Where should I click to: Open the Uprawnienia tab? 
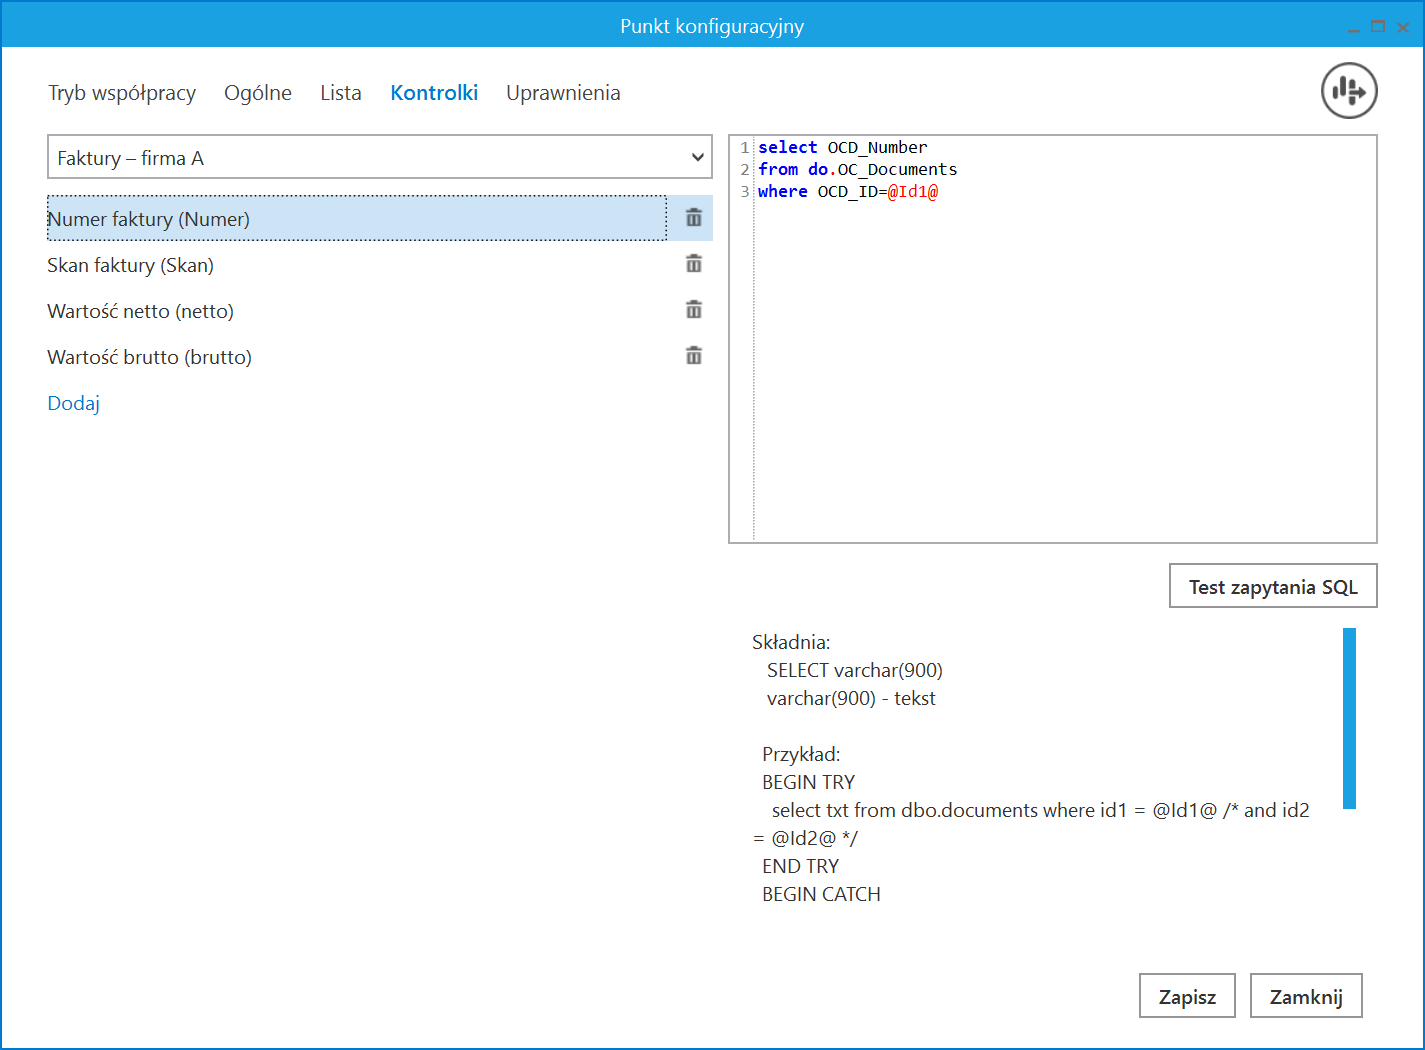click(x=563, y=93)
